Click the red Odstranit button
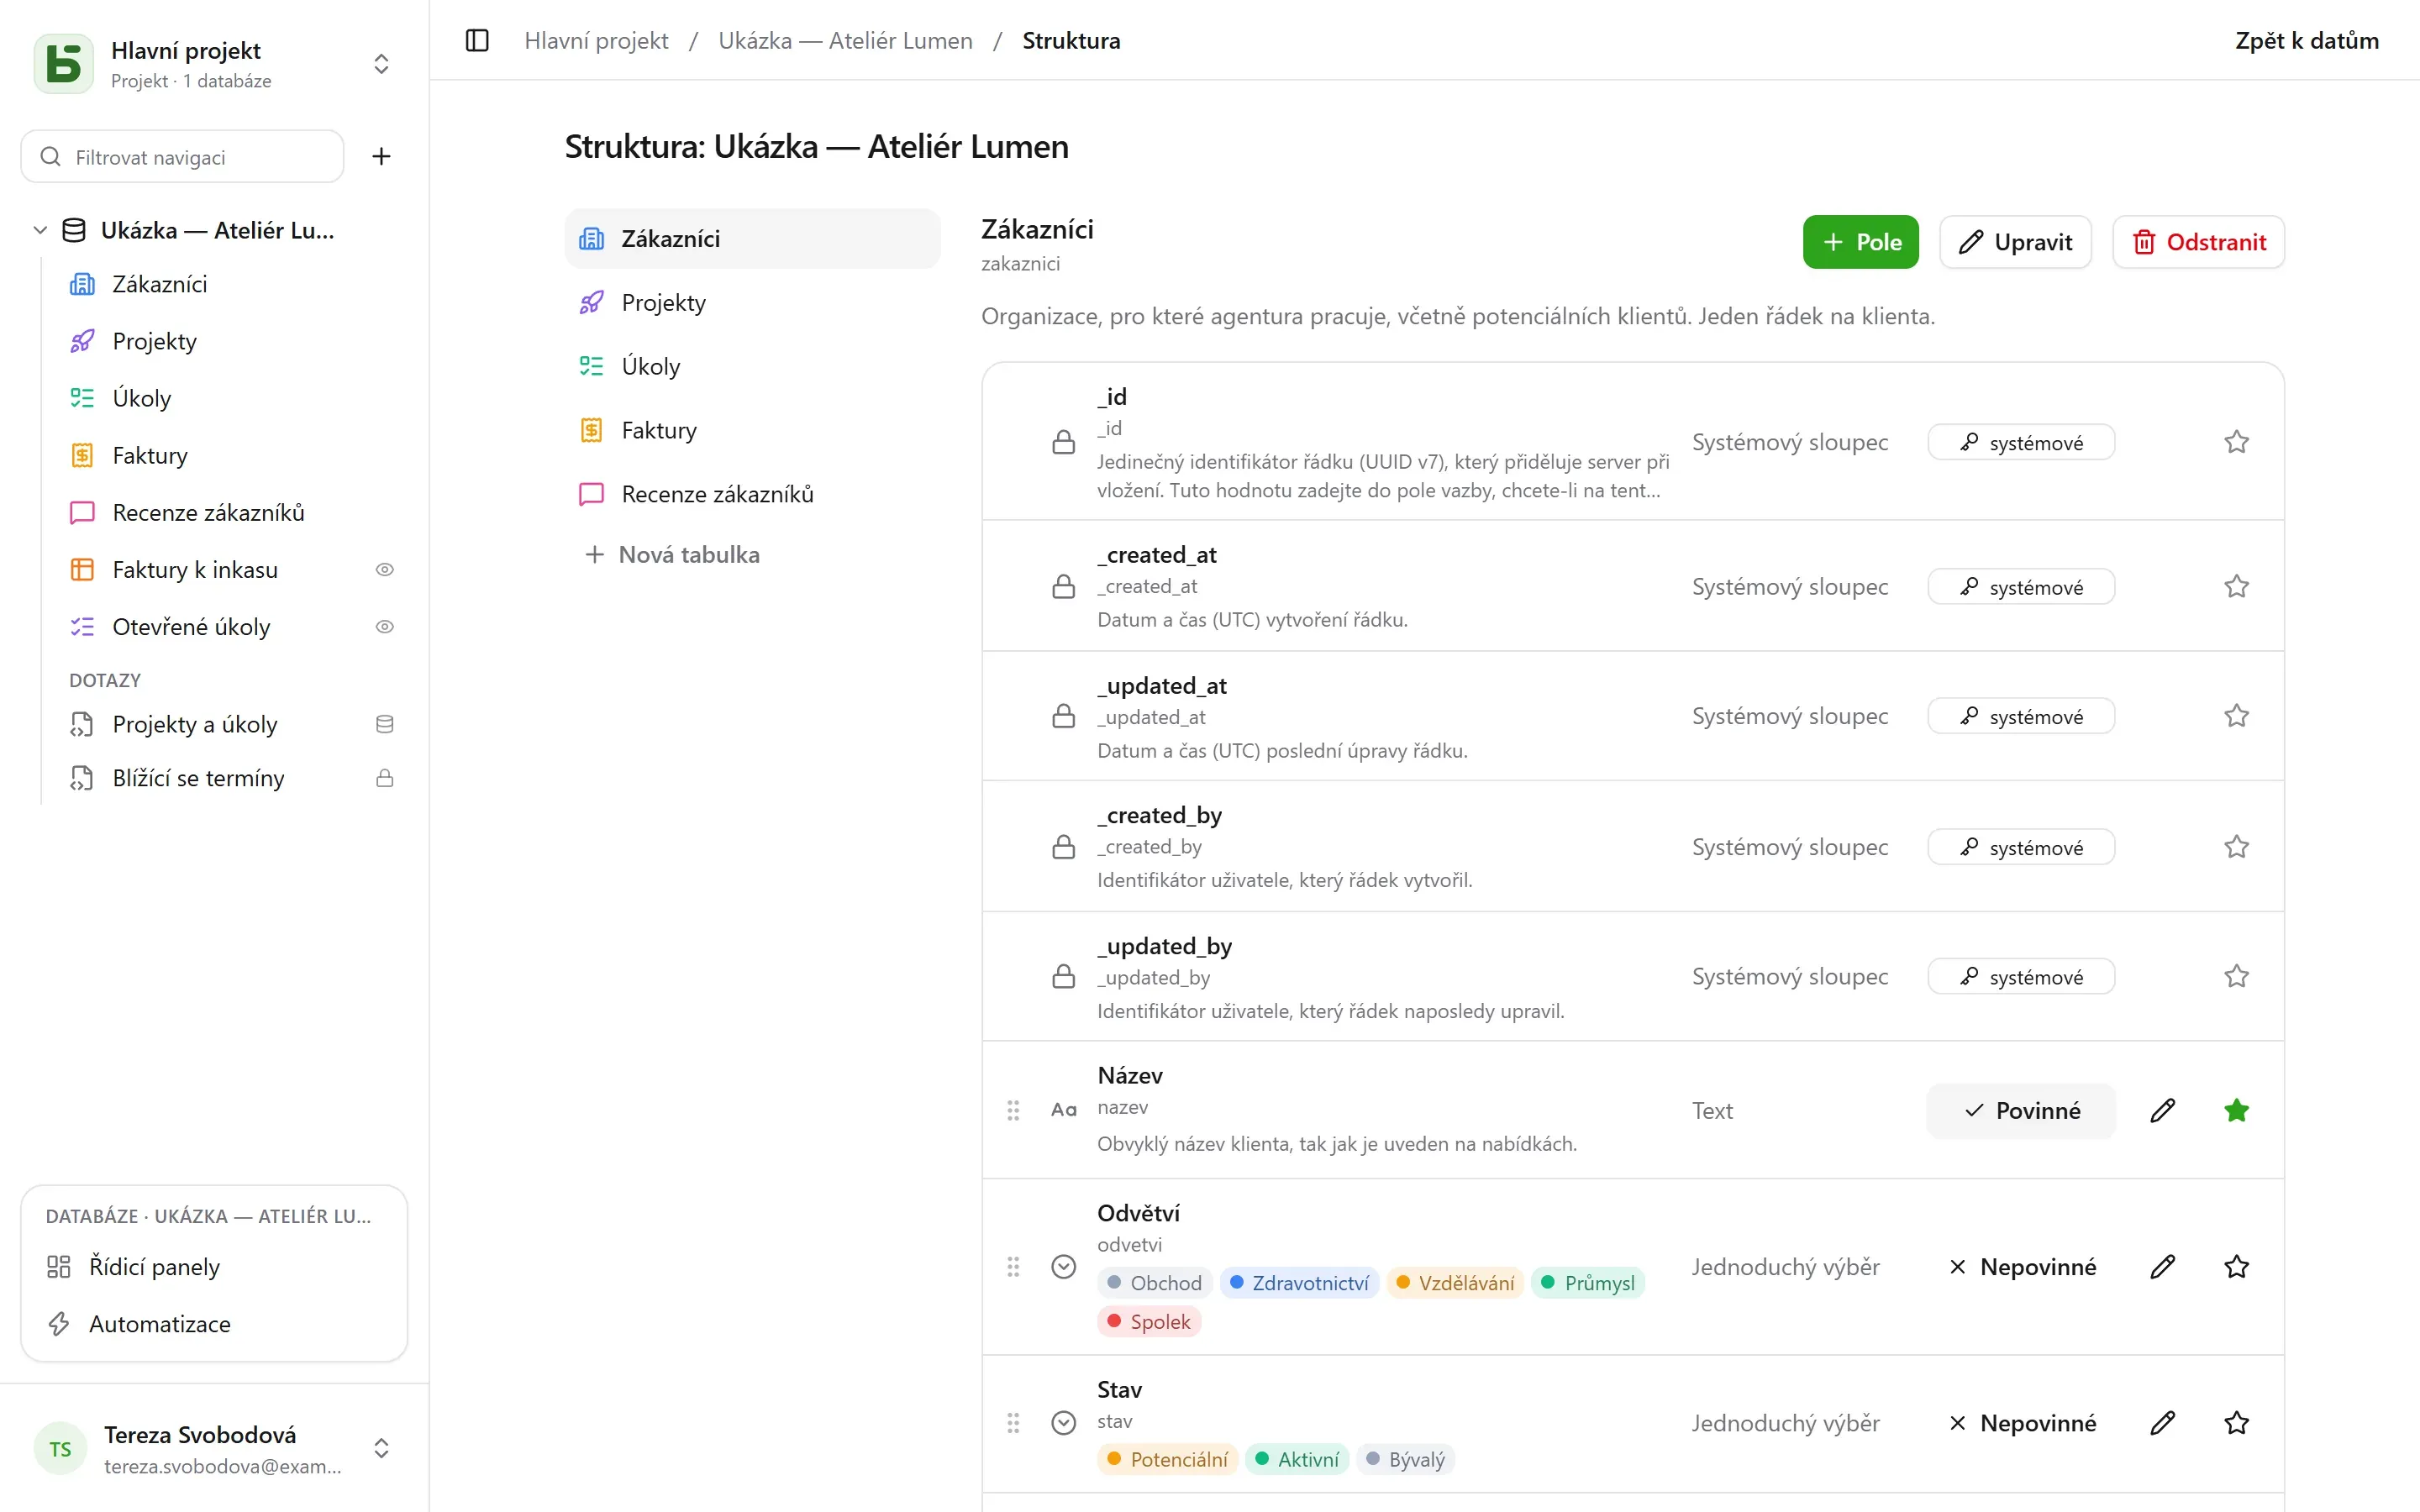This screenshot has height=1512, width=2420. (2198, 242)
